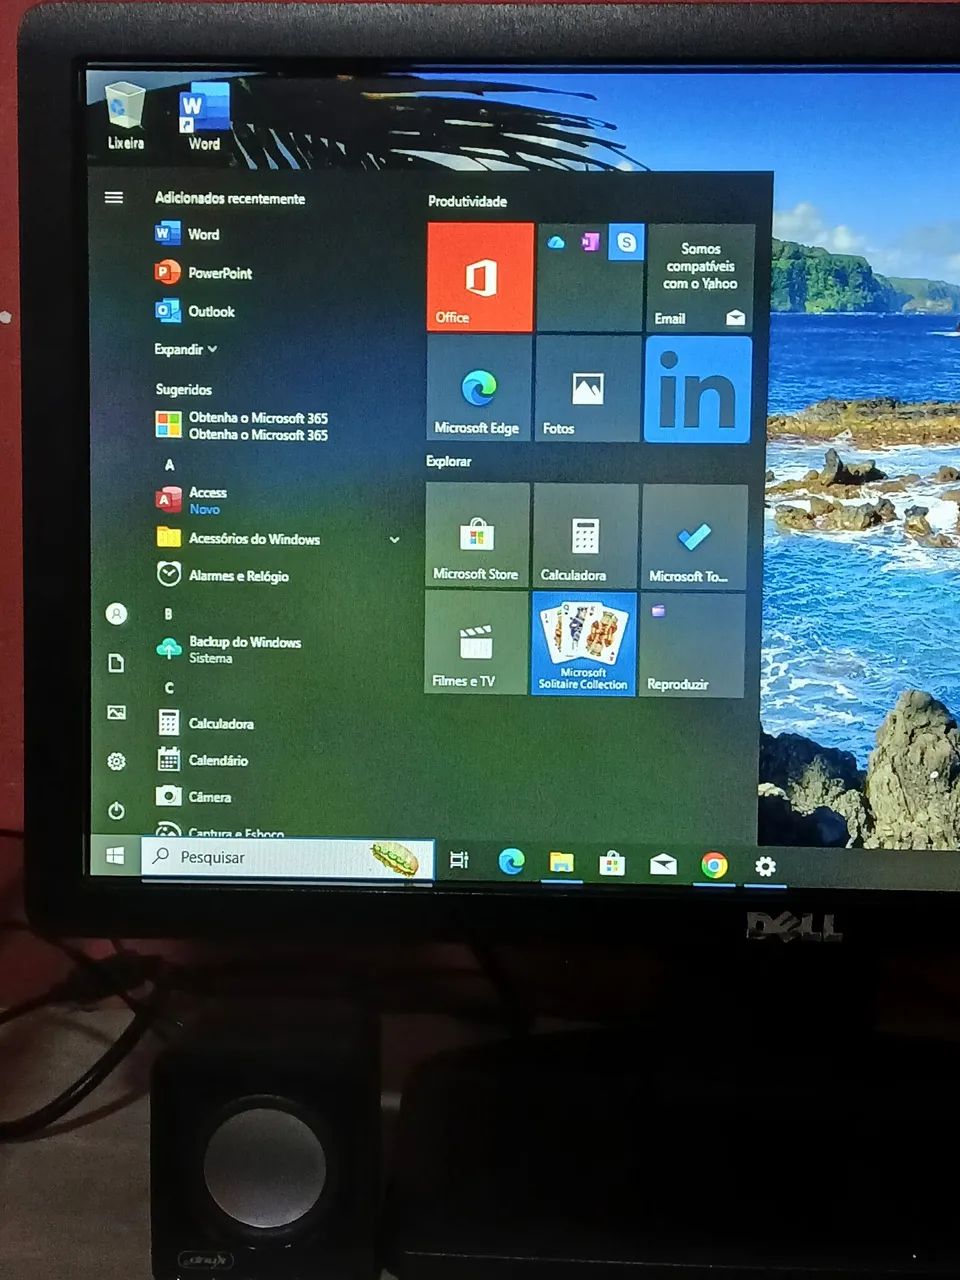
Task: Expand the recently added apps list
Action: 186,349
